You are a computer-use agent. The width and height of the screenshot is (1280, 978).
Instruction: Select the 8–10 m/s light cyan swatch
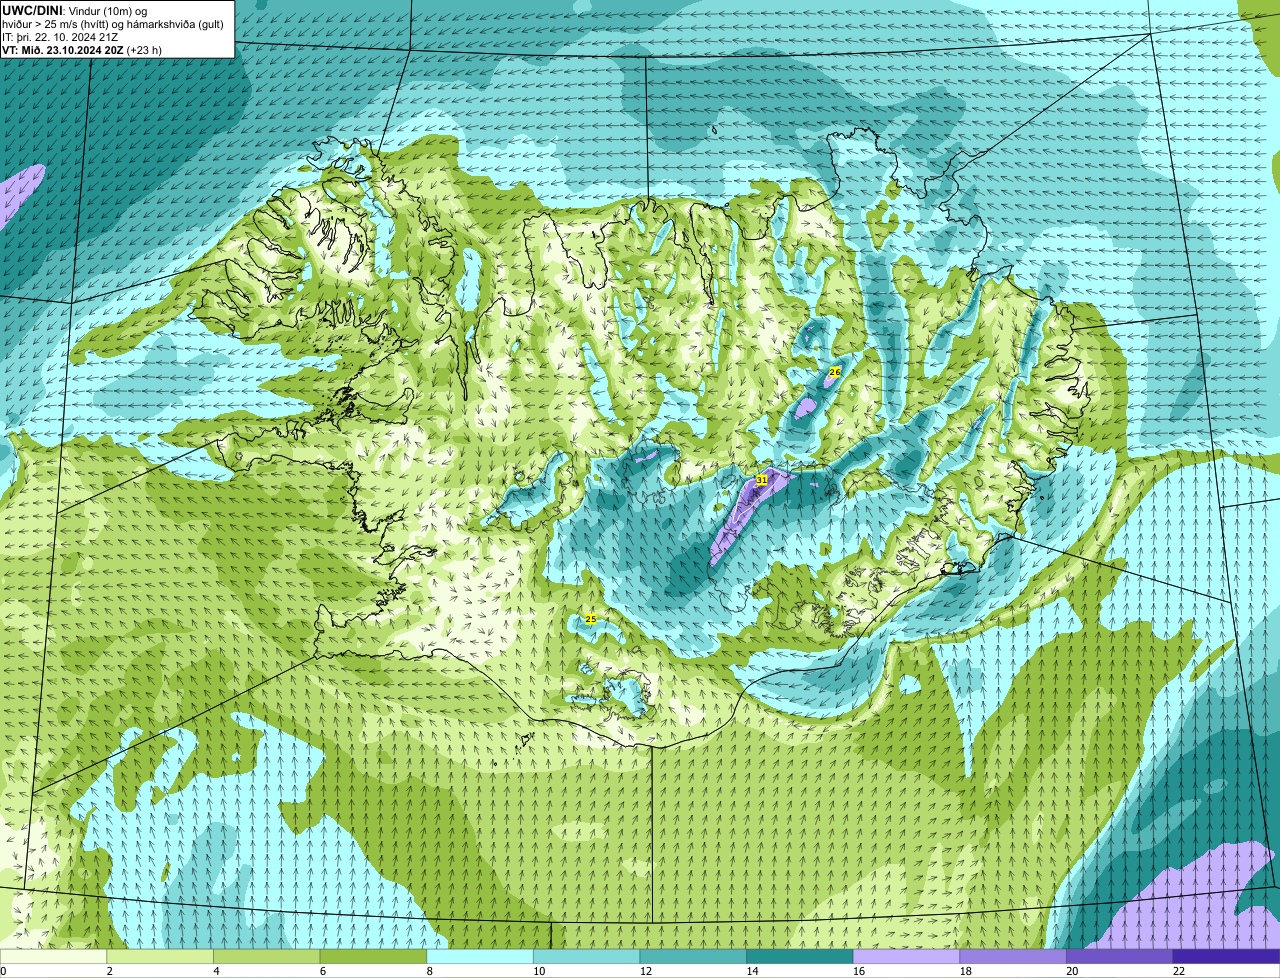coord(480,956)
